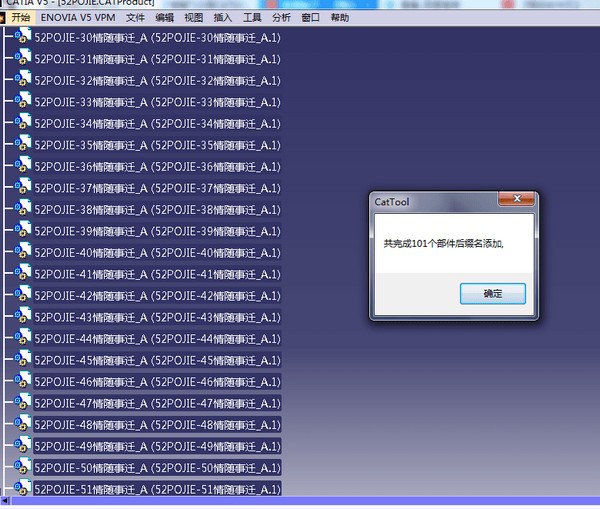Image resolution: width=600 pixels, height=509 pixels.
Task: Select tree node 52POJIE-37情随事迁_A
Action: [157, 188]
